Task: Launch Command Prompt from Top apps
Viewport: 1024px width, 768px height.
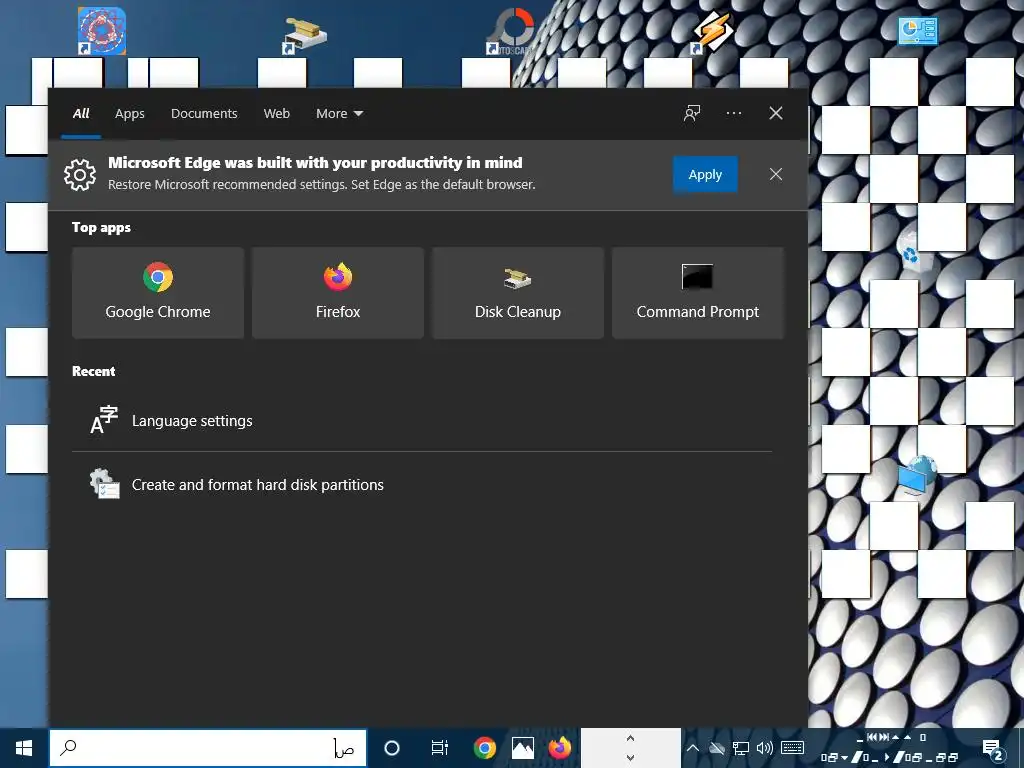Action: pos(697,293)
